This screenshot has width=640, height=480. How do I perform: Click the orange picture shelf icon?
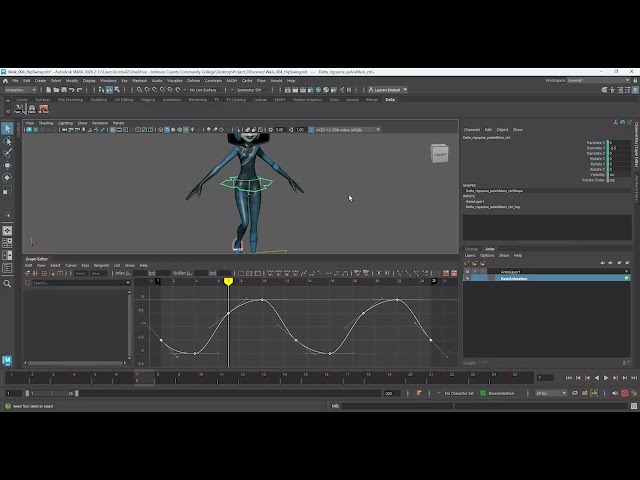[44, 109]
